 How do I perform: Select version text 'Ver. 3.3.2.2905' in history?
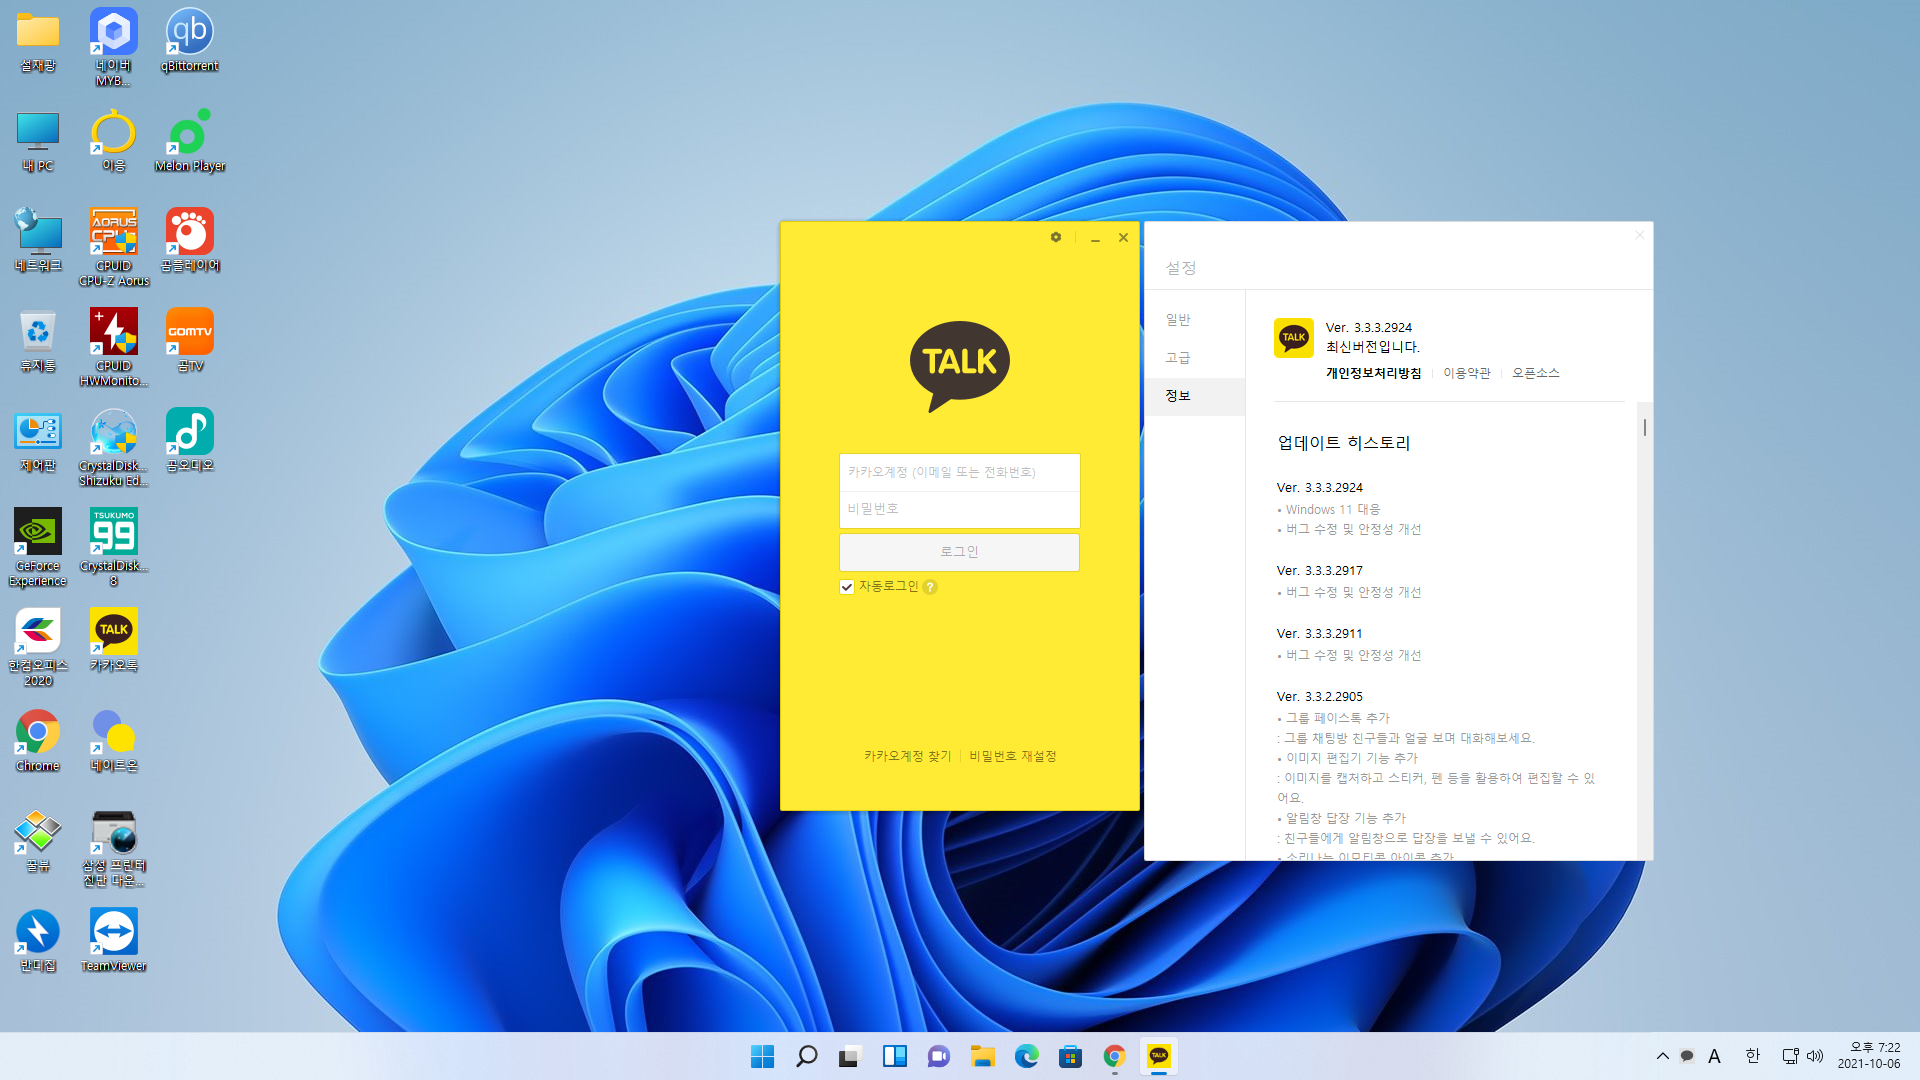coord(1319,697)
